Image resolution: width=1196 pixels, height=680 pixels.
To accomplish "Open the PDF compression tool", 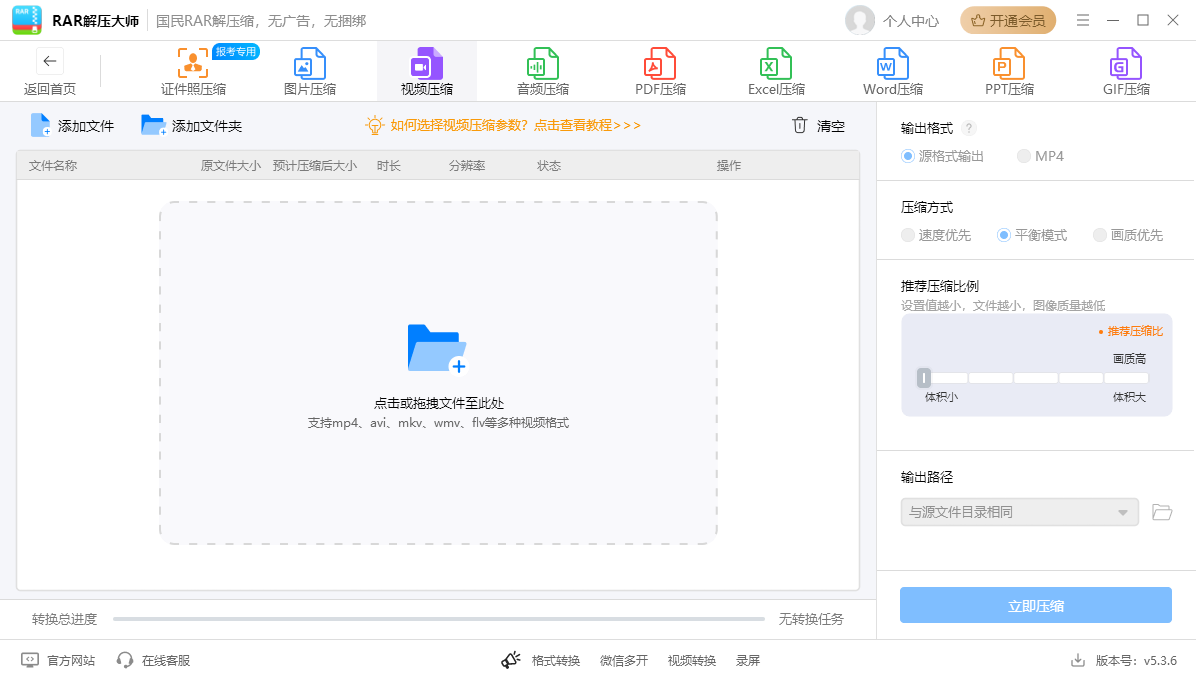I will pos(660,65).
